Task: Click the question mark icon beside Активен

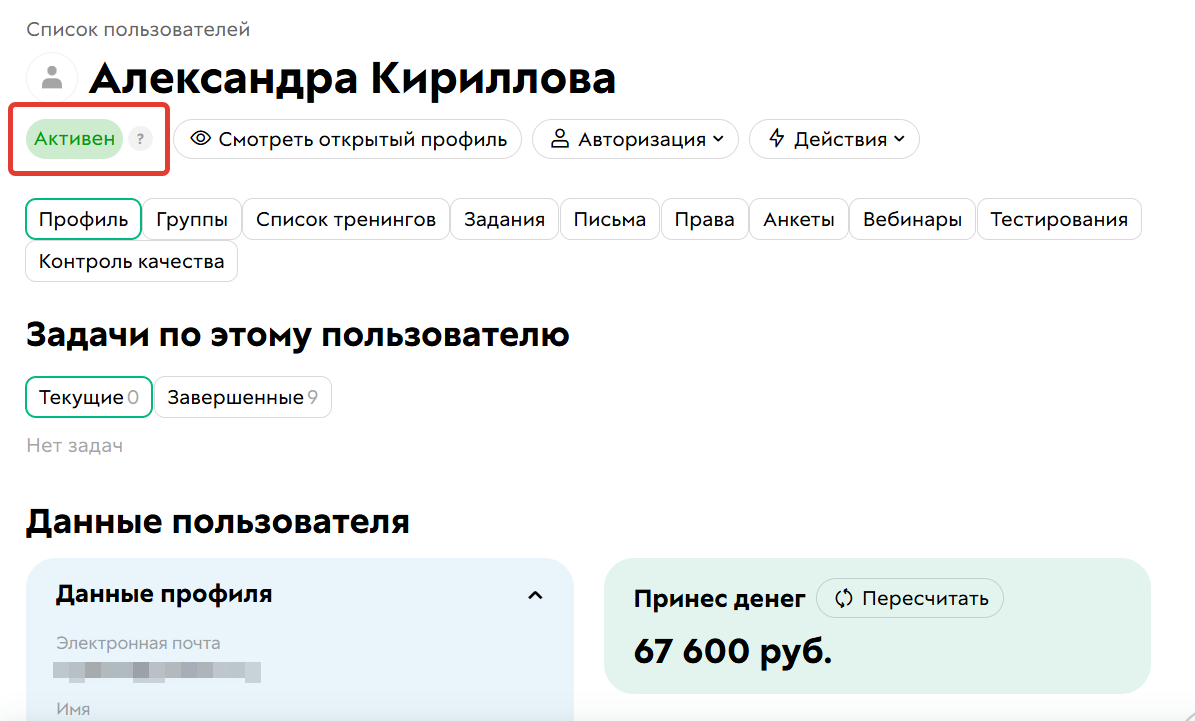Action: pyautogui.click(x=139, y=139)
